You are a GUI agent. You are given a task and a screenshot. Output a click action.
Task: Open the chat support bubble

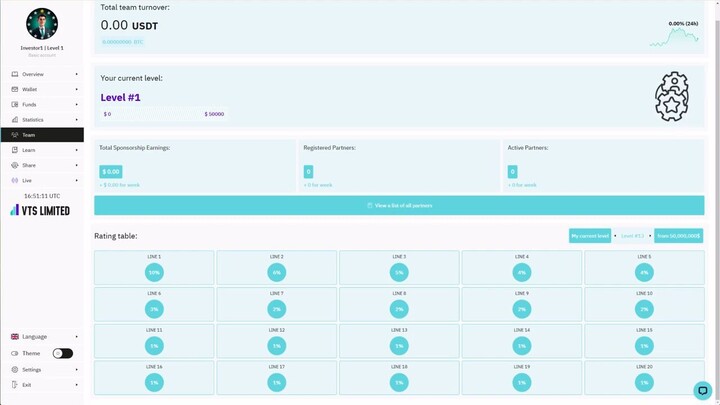pos(702,391)
